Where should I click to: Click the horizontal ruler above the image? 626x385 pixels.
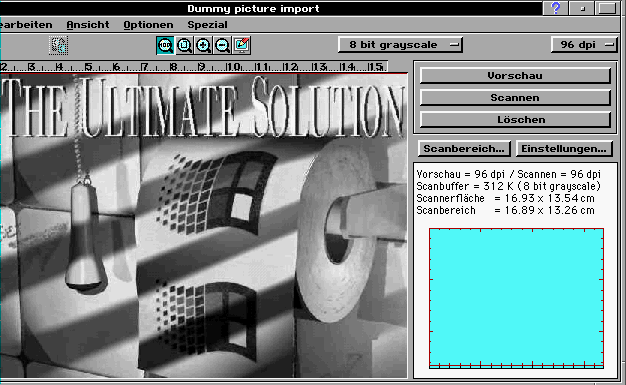(x=194, y=66)
